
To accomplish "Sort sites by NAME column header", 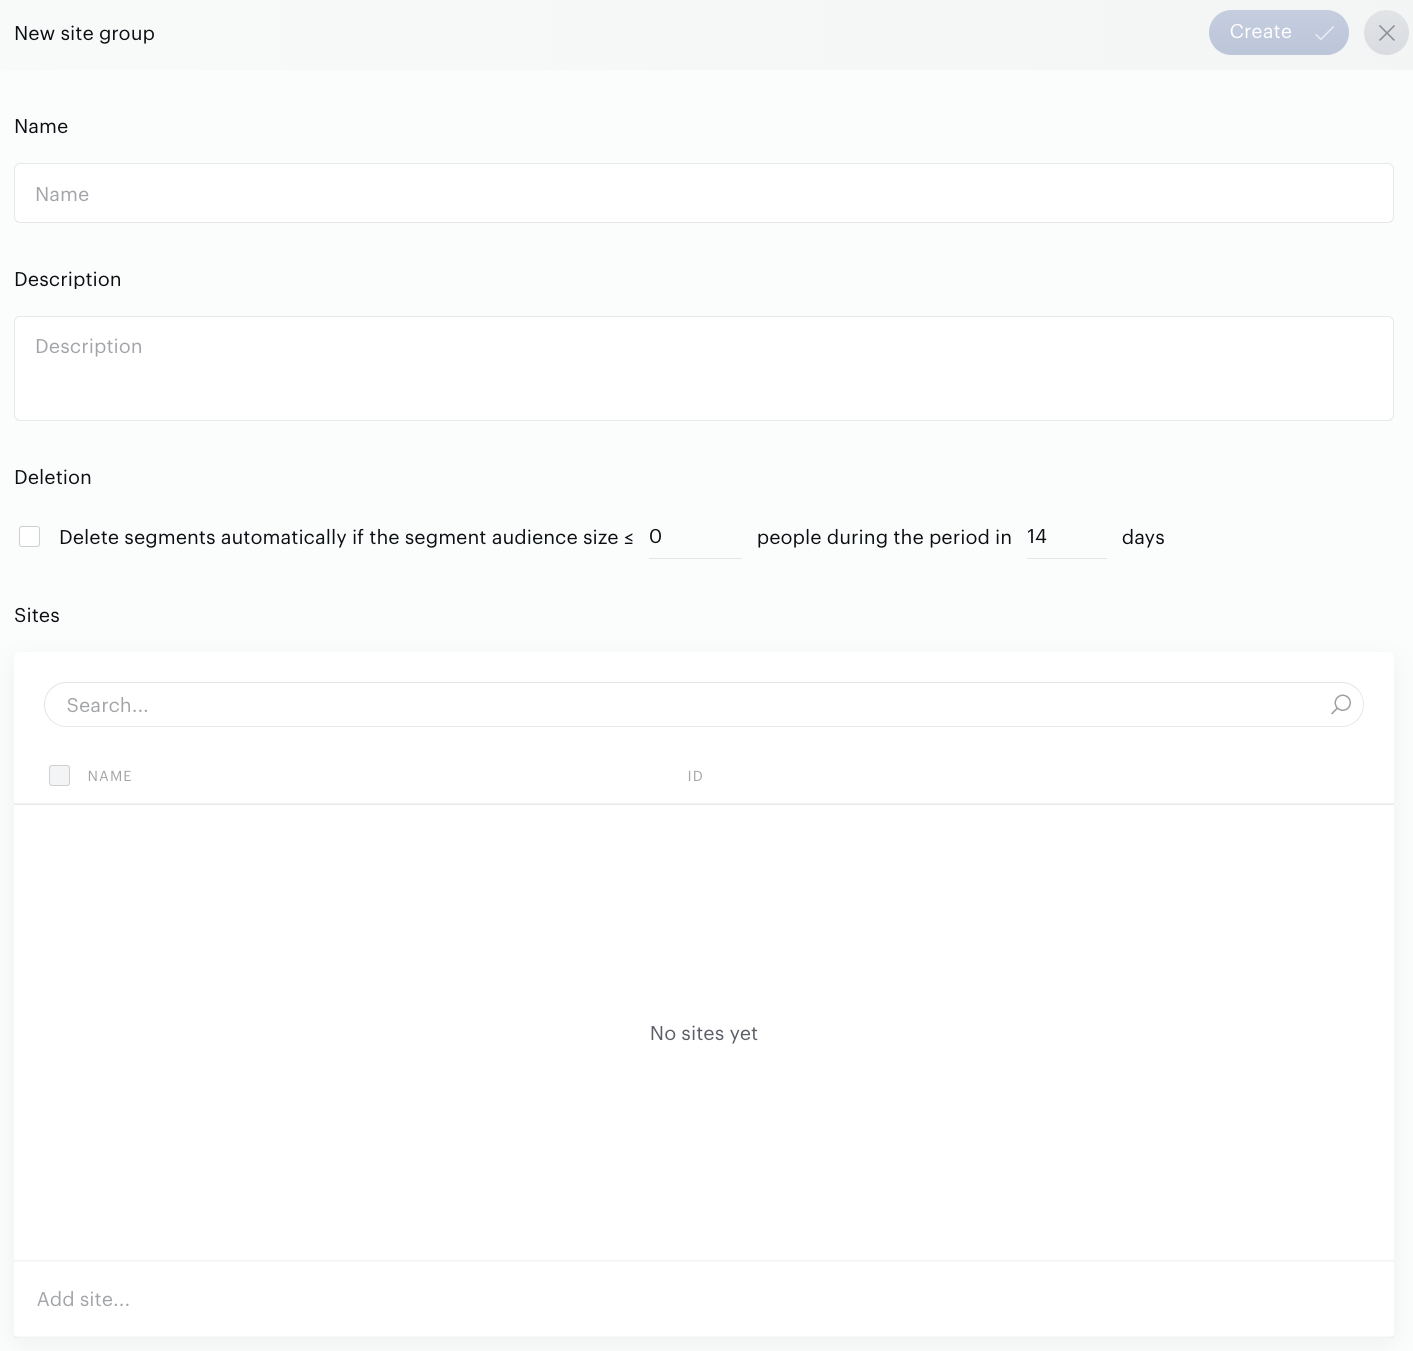I will click(x=110, y=776).
